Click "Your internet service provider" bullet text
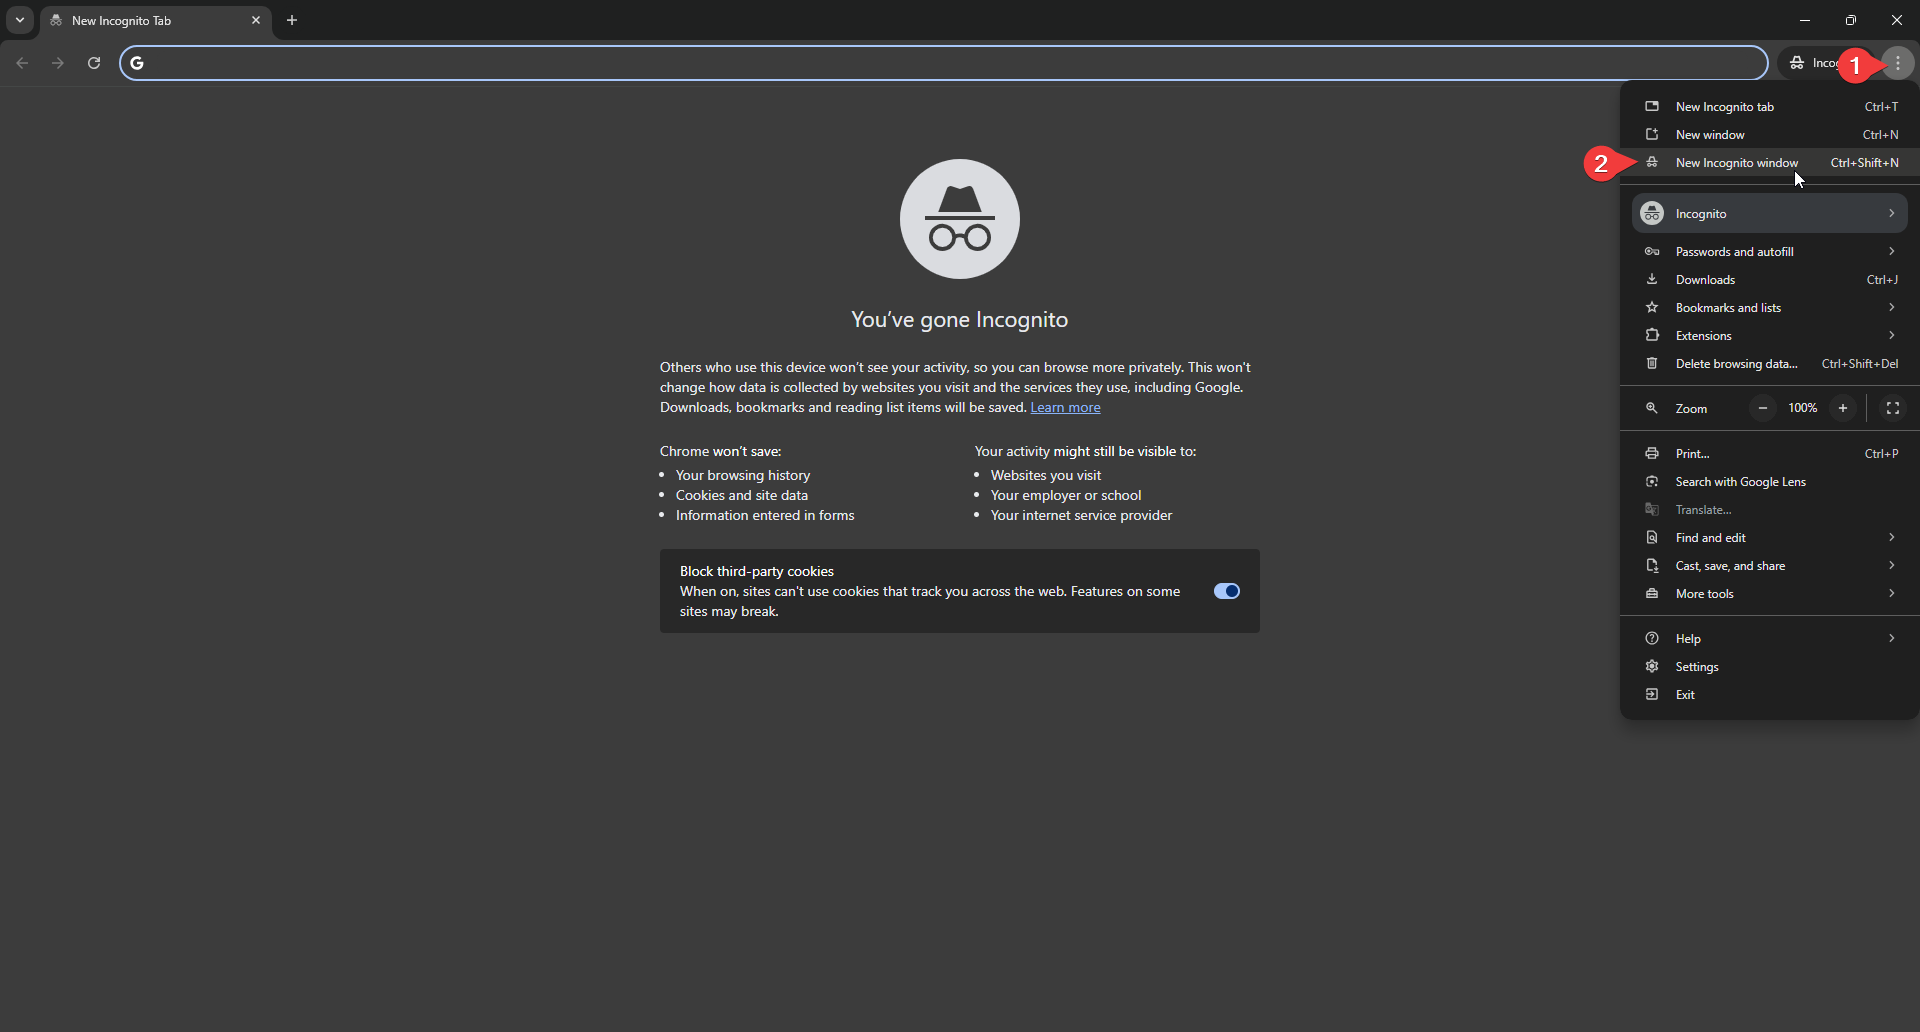 coord(1082,516)
